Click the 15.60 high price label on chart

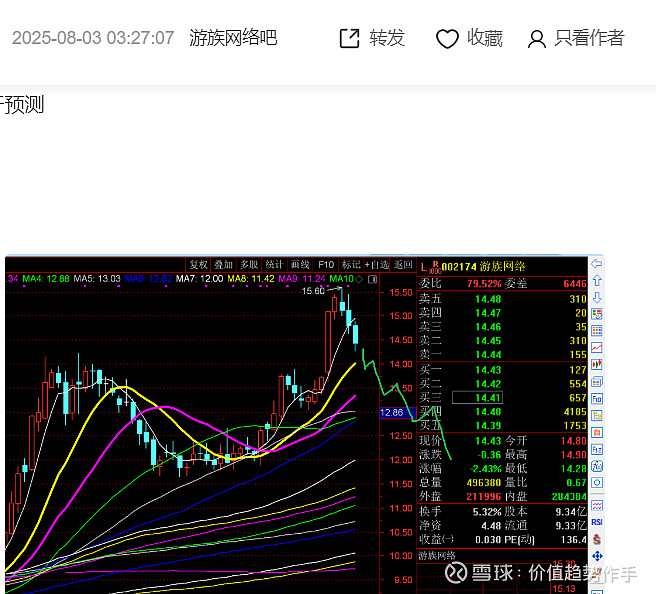tap(313, 291)
